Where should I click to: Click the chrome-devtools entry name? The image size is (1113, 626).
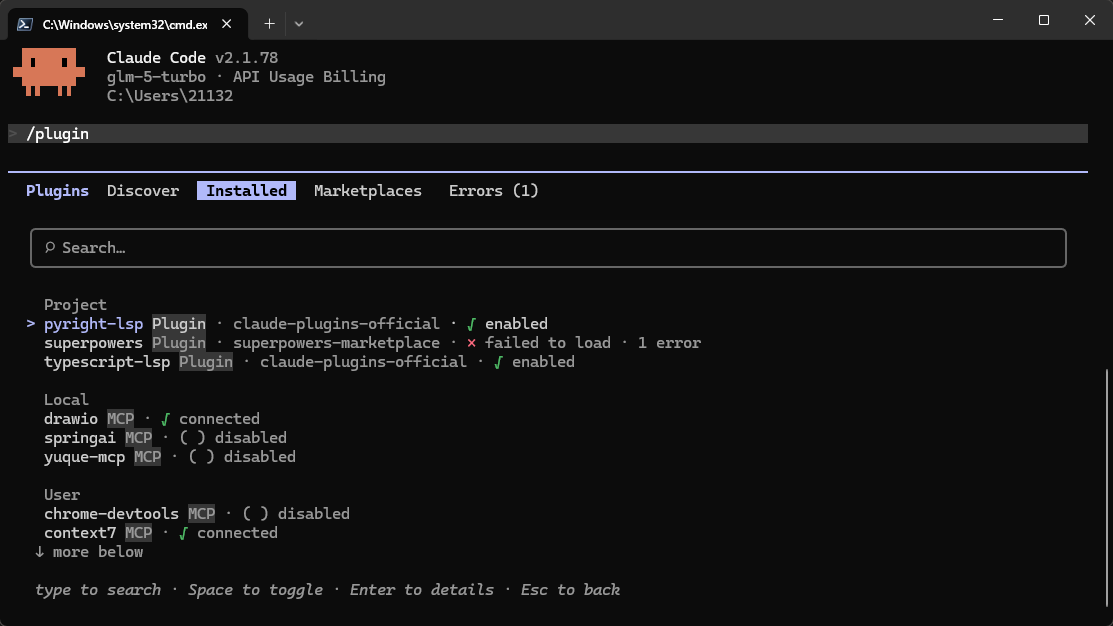click(x=111, y=514)
